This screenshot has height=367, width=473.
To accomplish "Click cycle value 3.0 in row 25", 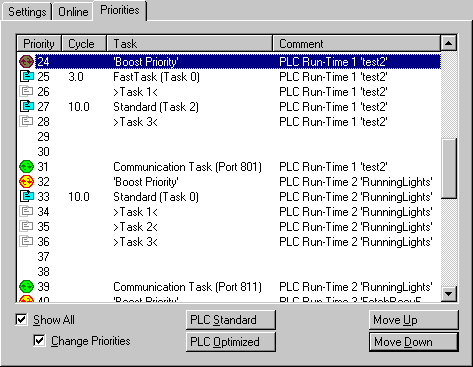I will pos(76,77).
